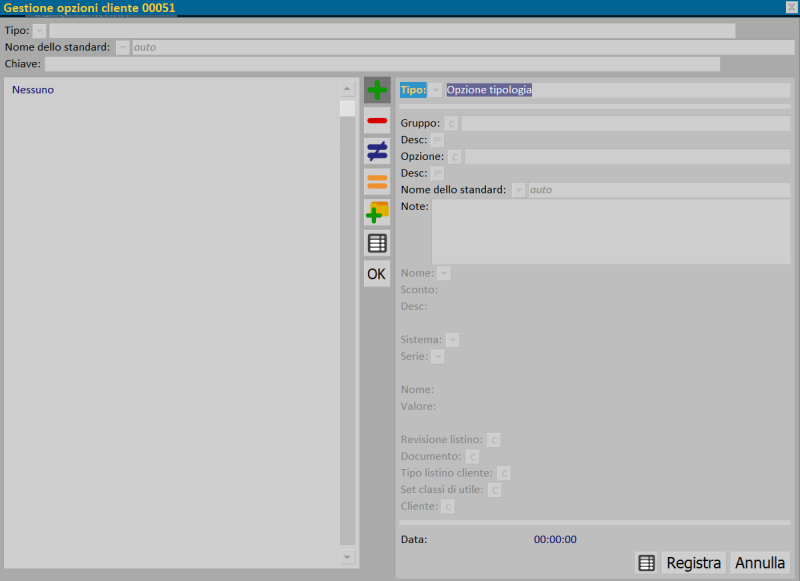Click the 00:00:00 time value
This screenshot has width=800, height=581.
[555, 539]
